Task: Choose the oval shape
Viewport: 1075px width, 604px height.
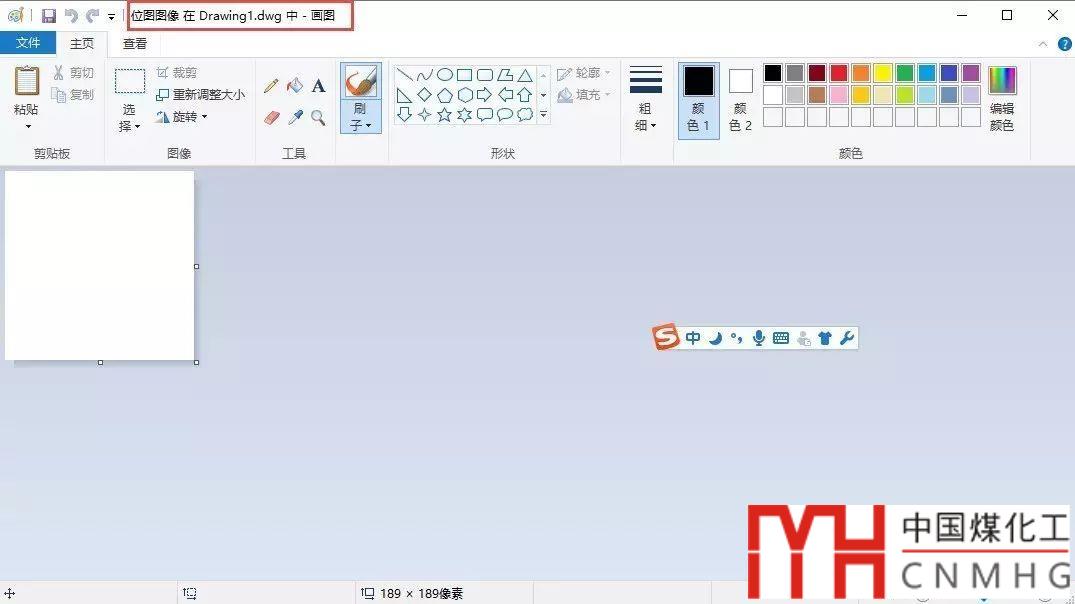Action: click(444, 75)
